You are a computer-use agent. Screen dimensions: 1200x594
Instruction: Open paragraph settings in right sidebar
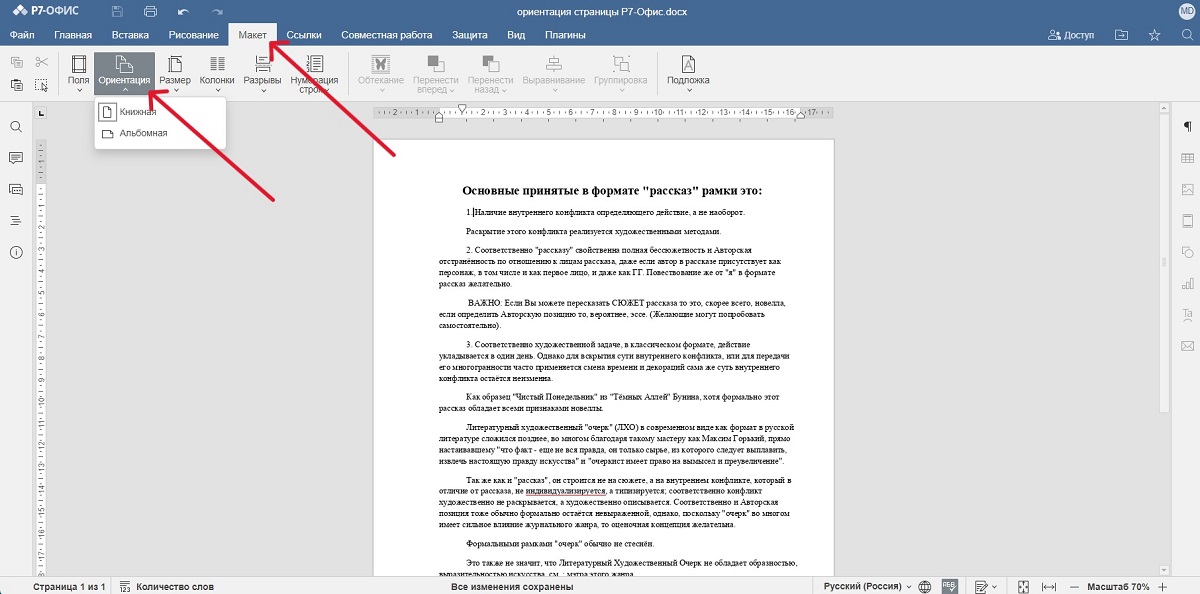click(x=1188, y=126)
